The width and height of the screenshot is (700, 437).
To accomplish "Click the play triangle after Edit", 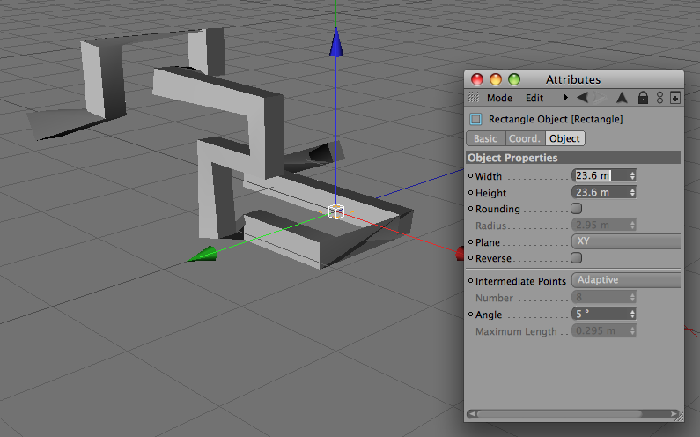I will 566,97.
